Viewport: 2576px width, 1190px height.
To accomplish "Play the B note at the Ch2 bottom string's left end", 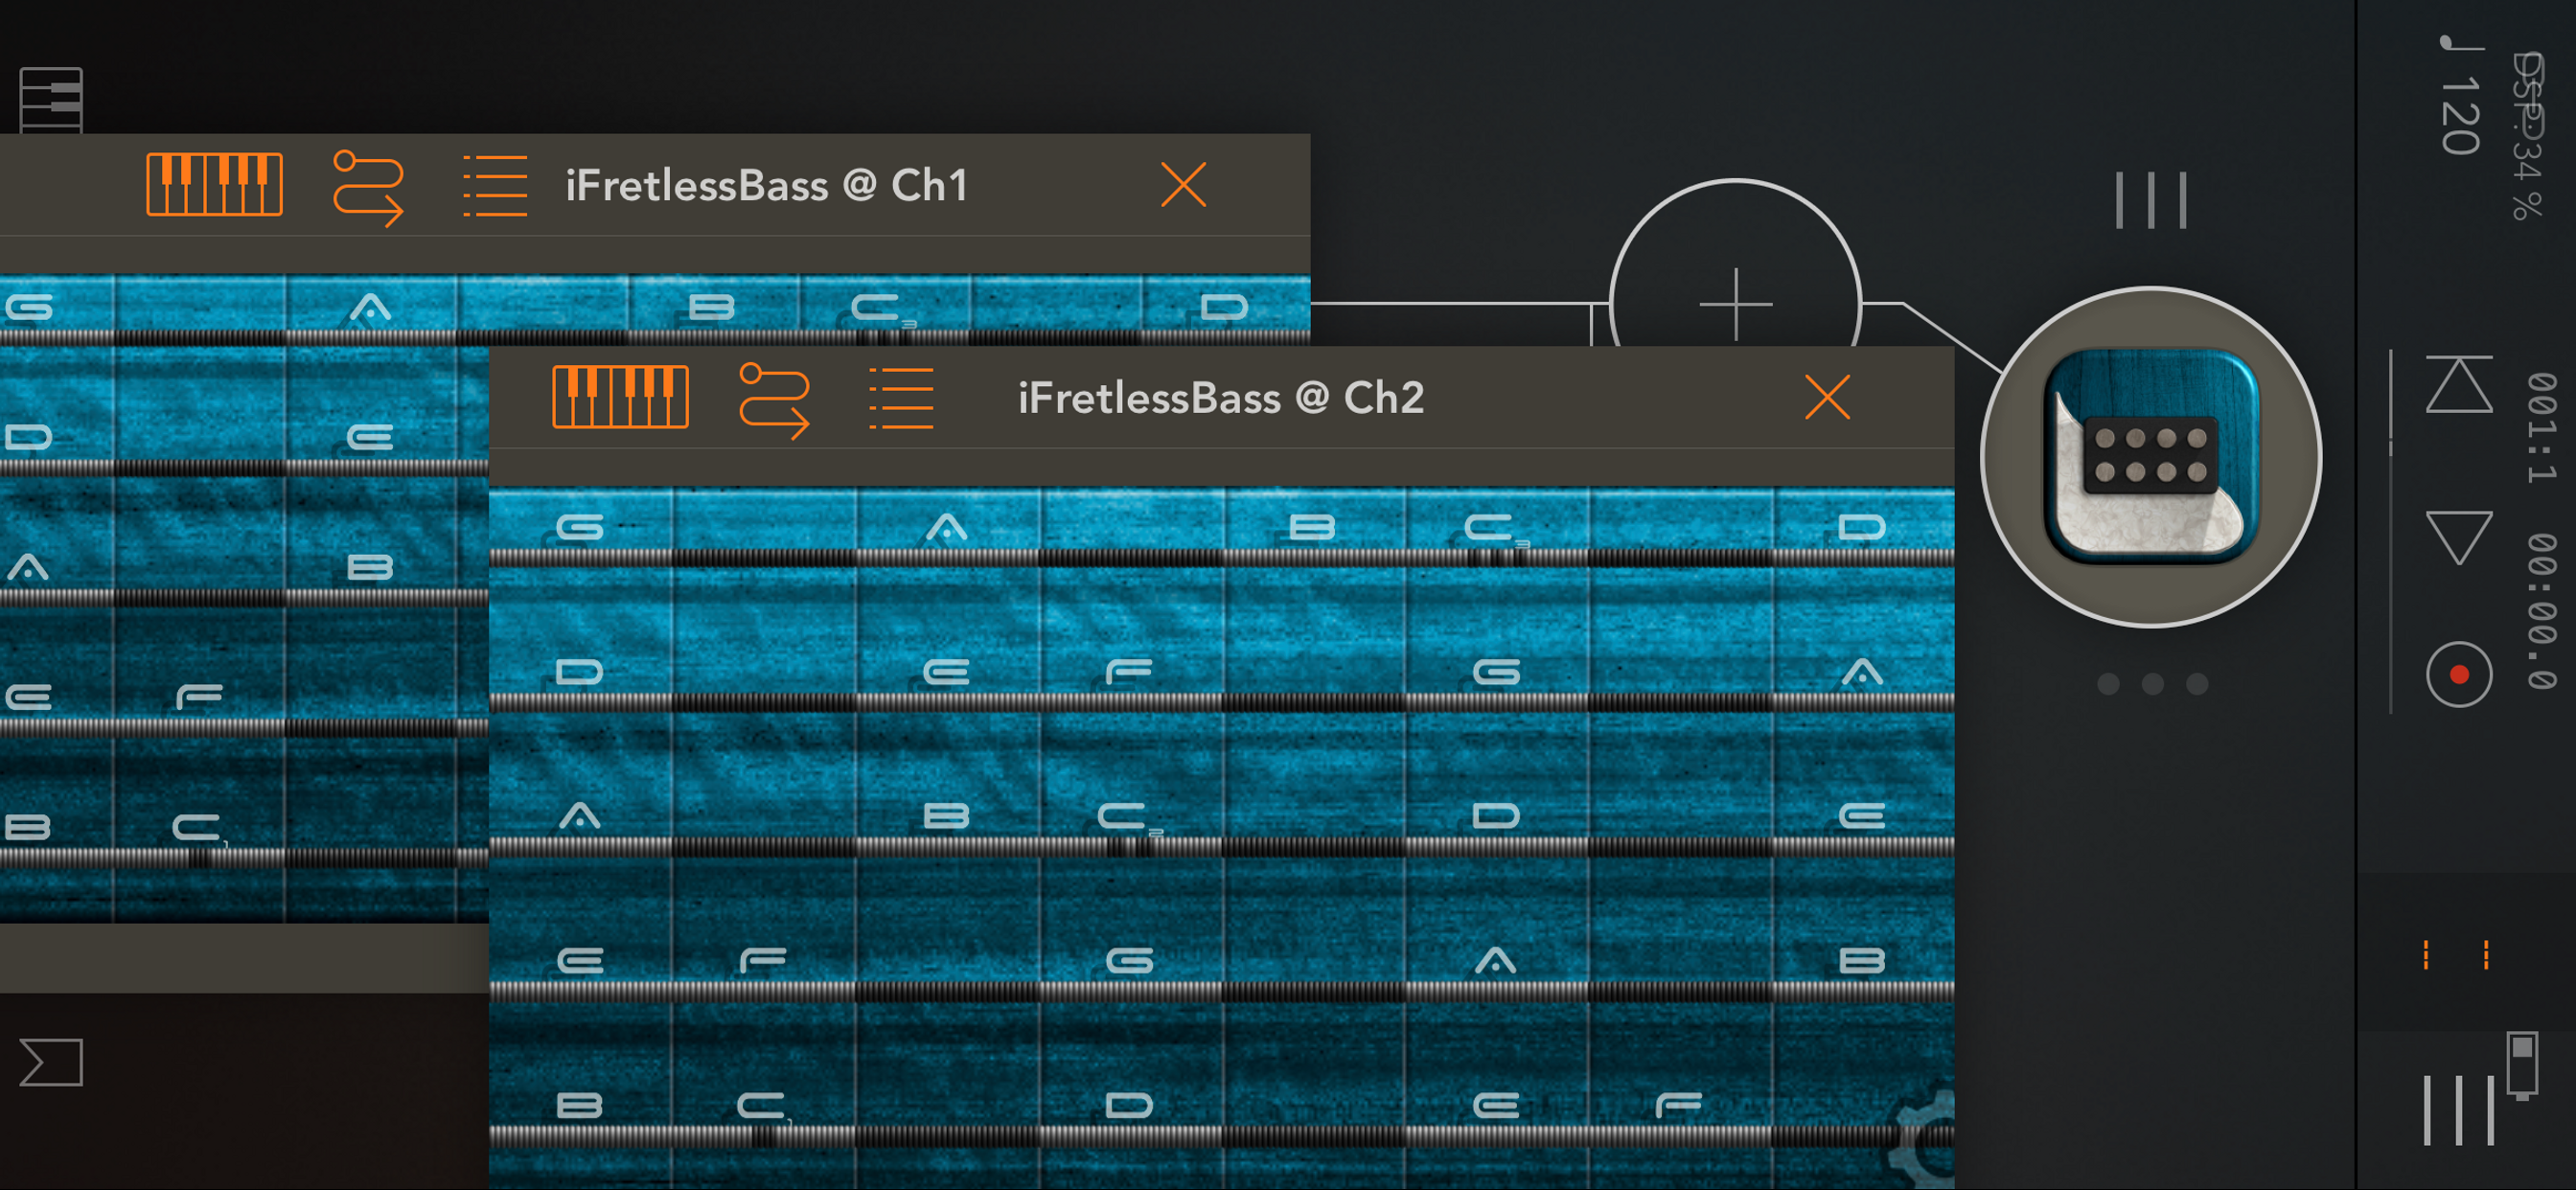I will coord(580,1105).
